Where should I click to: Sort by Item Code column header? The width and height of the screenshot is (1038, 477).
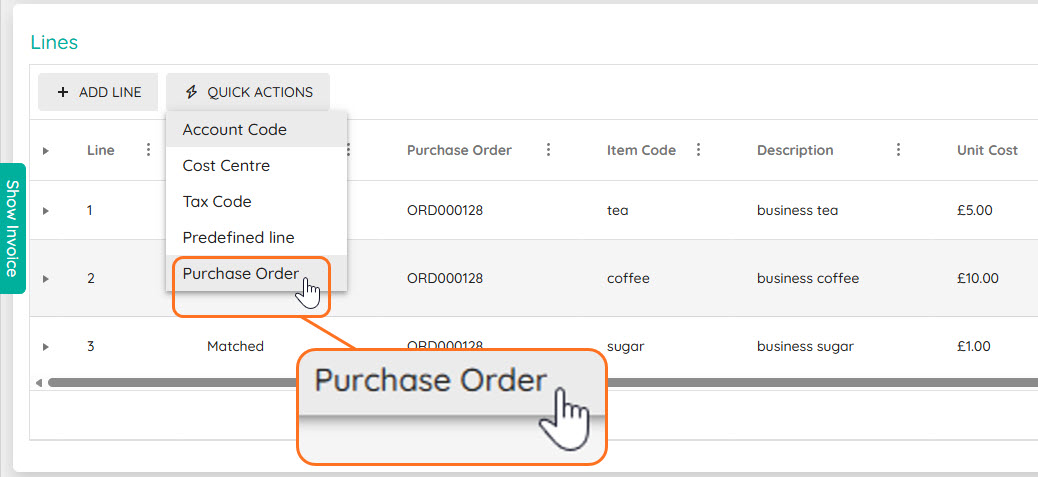[x=641, y=150]
